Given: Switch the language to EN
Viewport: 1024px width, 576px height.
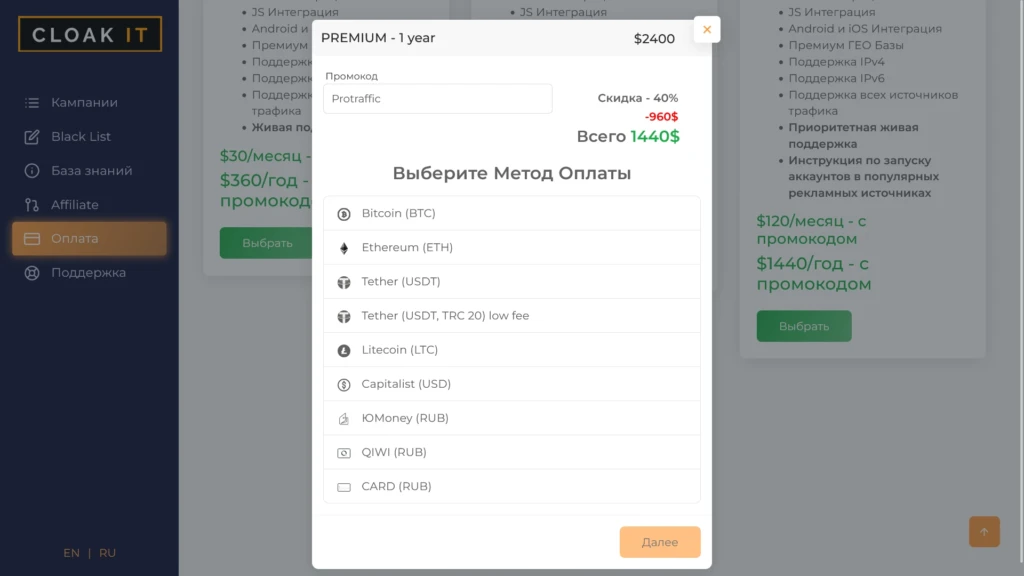Looking at the screenshot, I should 71,553.
